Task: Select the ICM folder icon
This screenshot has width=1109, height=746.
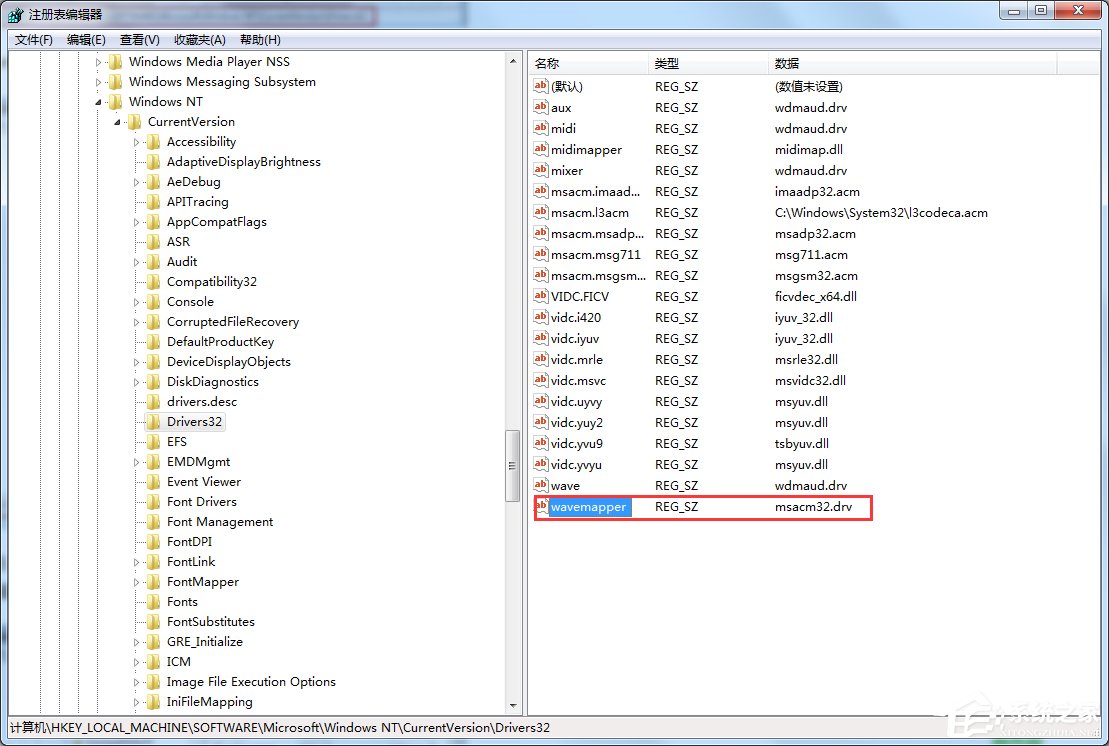Action: click(153, 661)
